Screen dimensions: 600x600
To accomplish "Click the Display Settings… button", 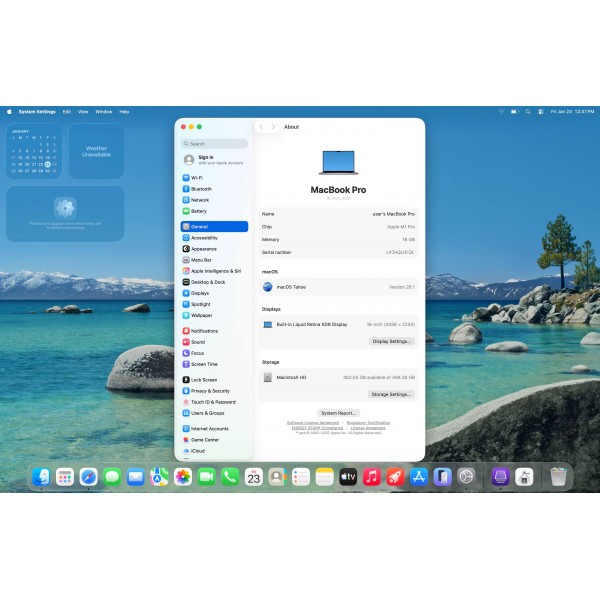I will coord(391,341).
